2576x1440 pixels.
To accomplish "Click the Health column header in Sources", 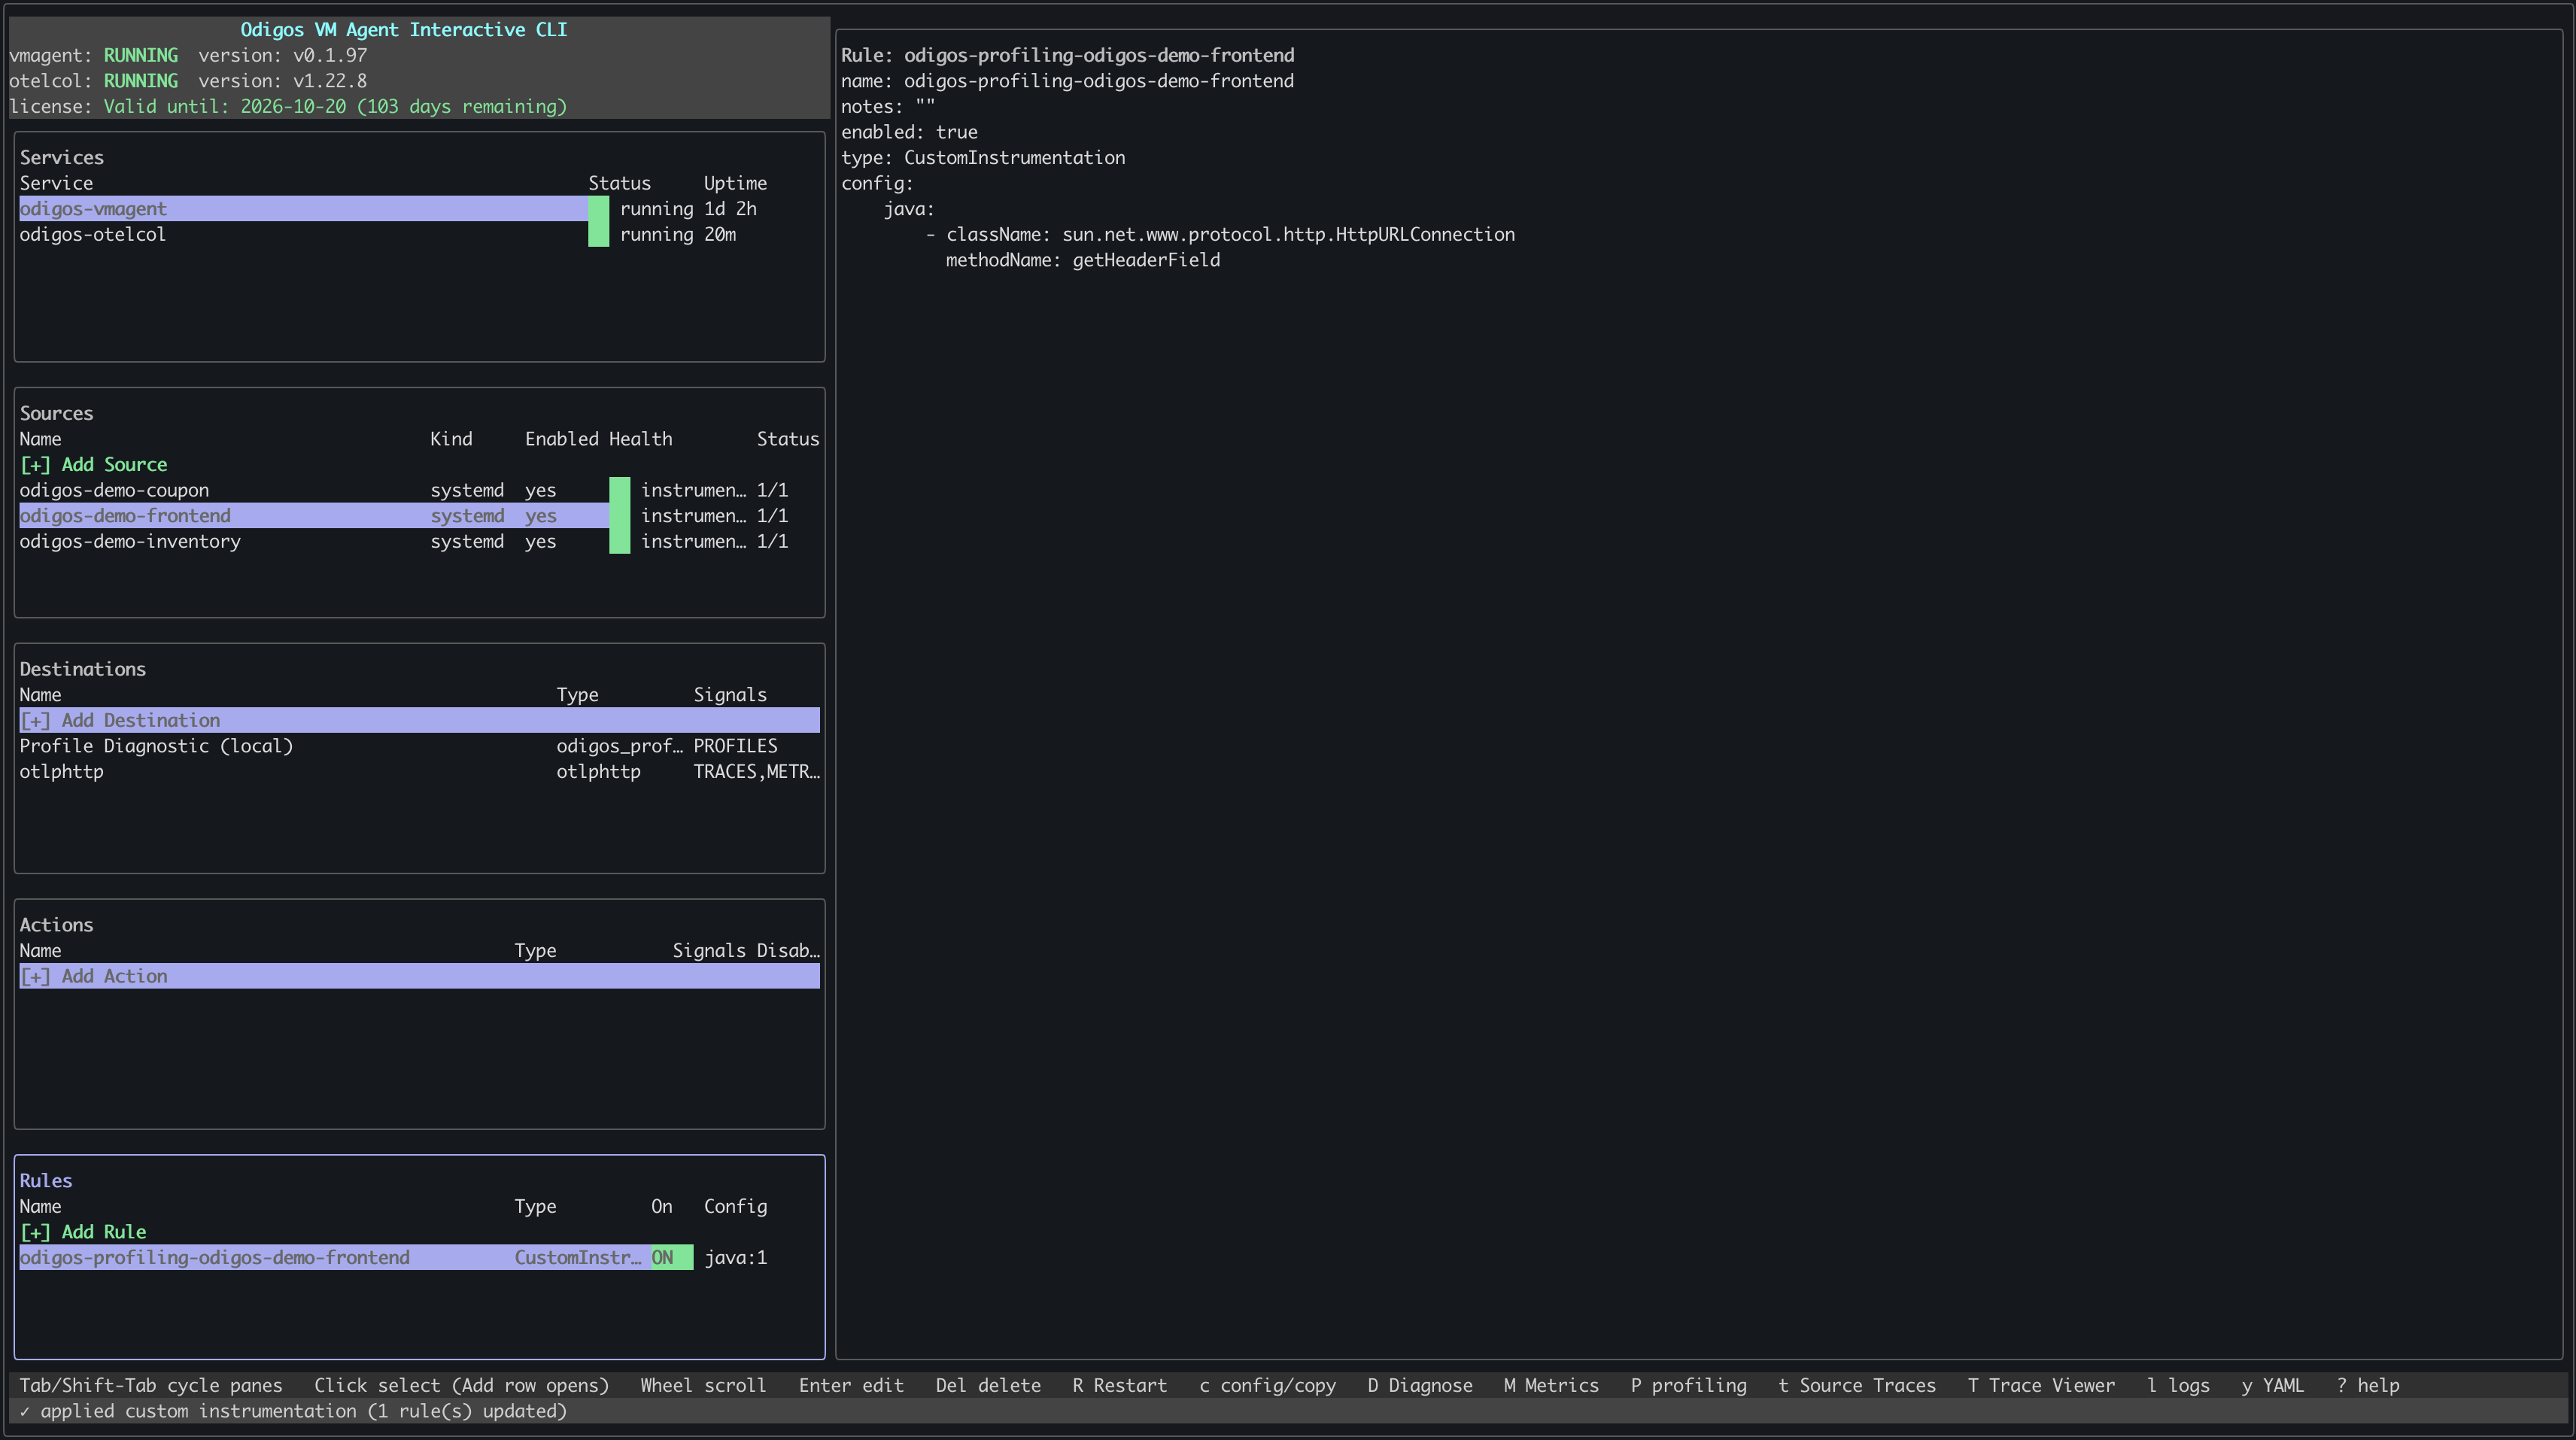I will [x=640, y=440].
